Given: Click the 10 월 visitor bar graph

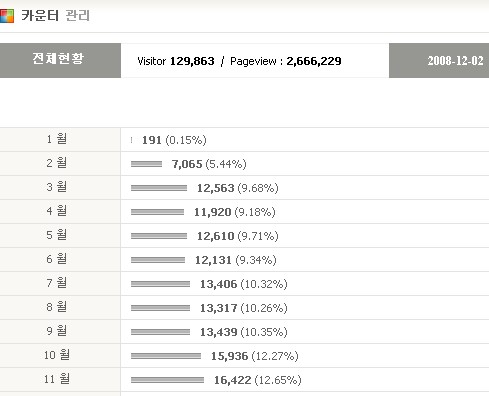Looking at the screenshot, I should click(x=166, y=356).
